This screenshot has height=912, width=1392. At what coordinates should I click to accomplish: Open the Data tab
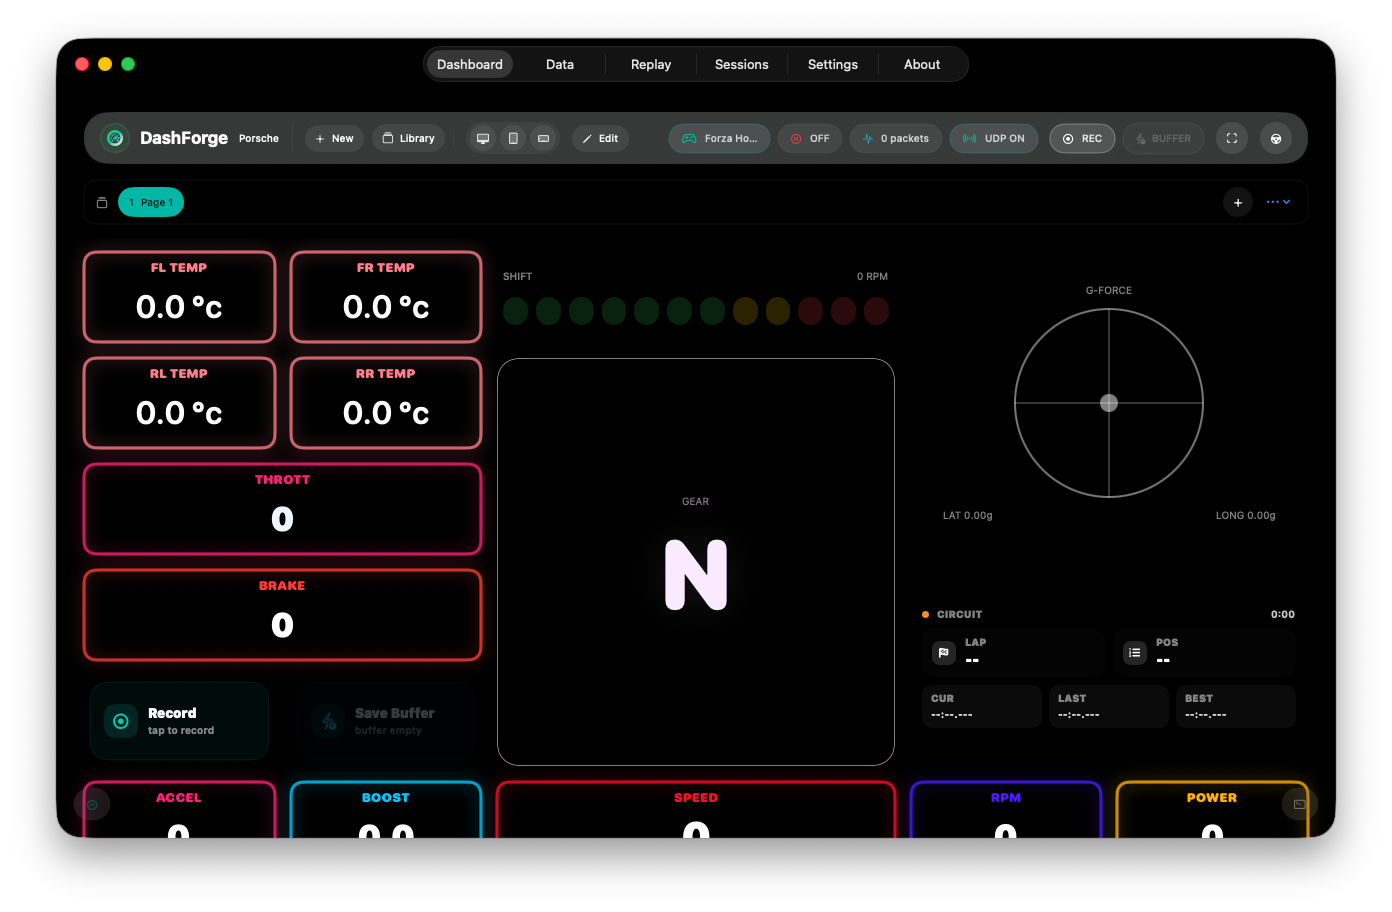pos(560,64)
